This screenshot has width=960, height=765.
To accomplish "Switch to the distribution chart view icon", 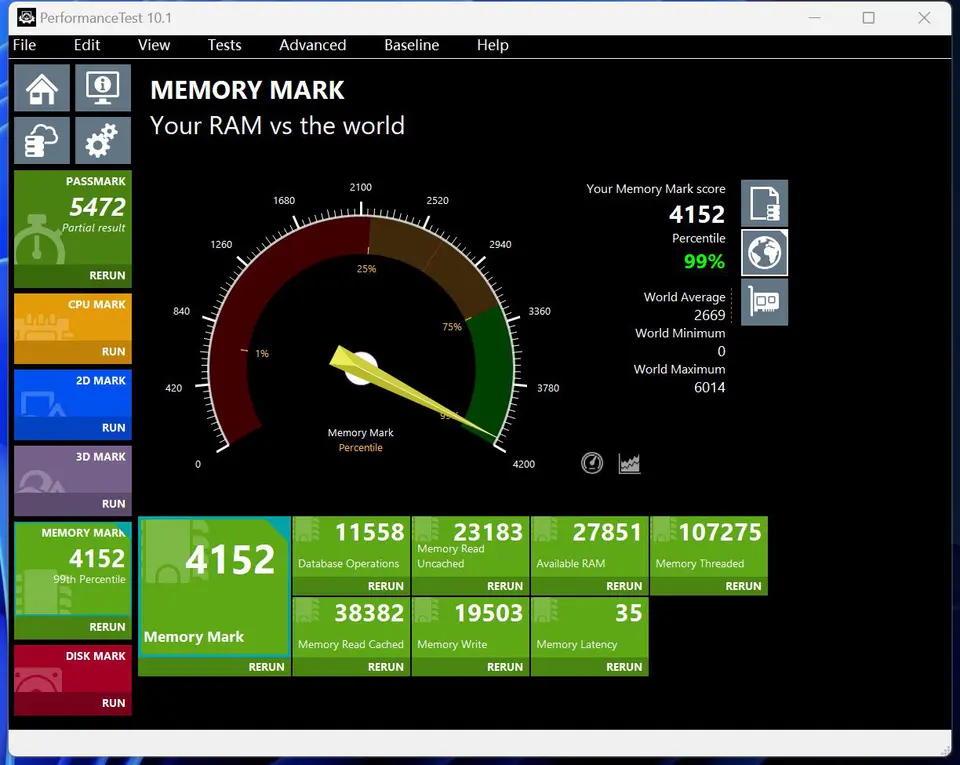I will (x=629, y=463).
